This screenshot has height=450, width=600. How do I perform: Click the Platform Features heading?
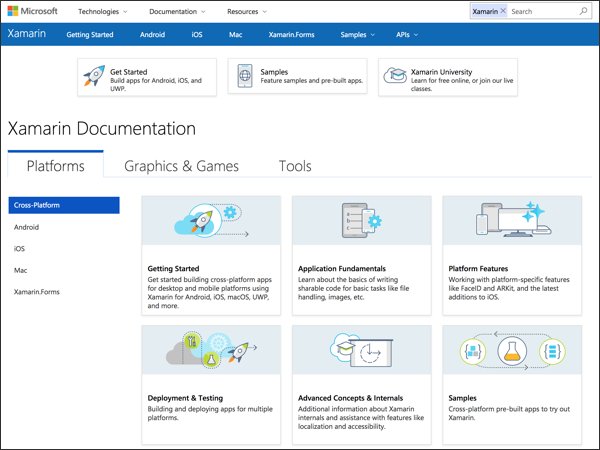[478, 268]
